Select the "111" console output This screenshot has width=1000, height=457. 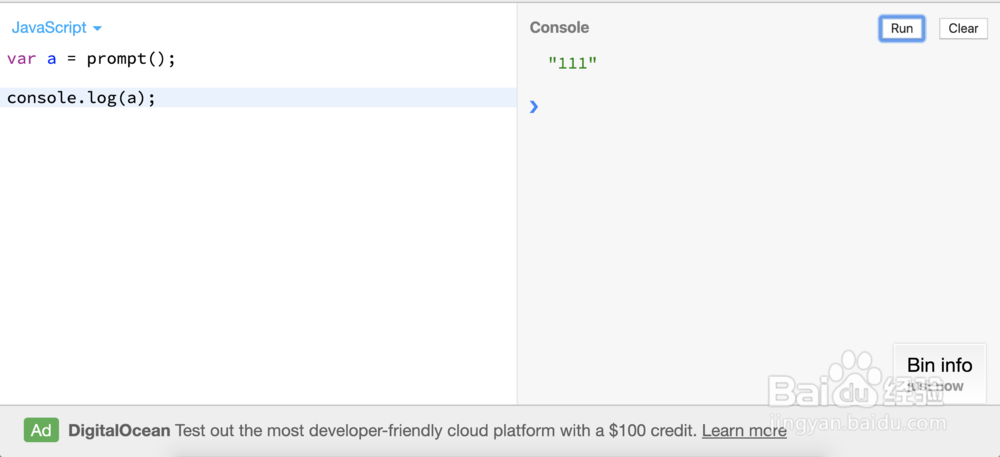point(572,64)
